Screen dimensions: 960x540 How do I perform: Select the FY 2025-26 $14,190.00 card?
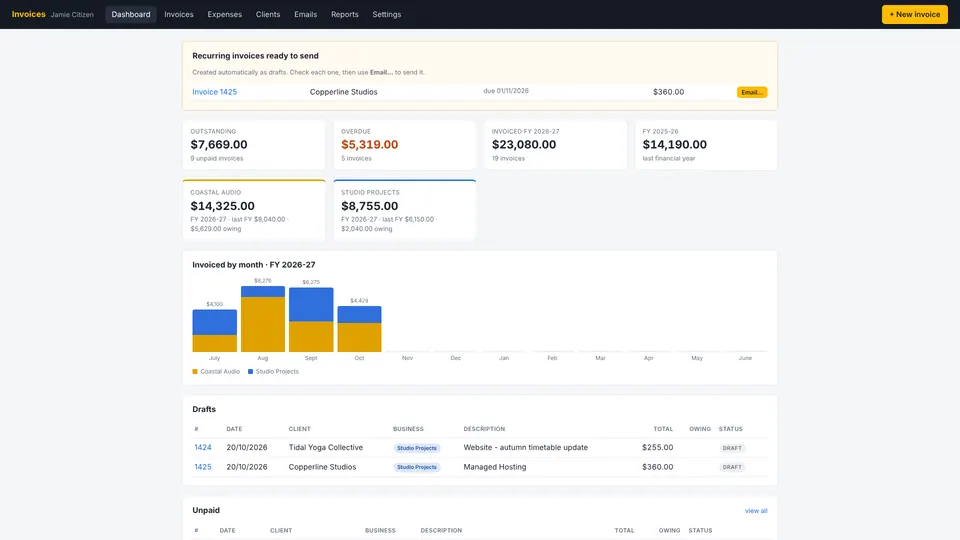(706, 144)
